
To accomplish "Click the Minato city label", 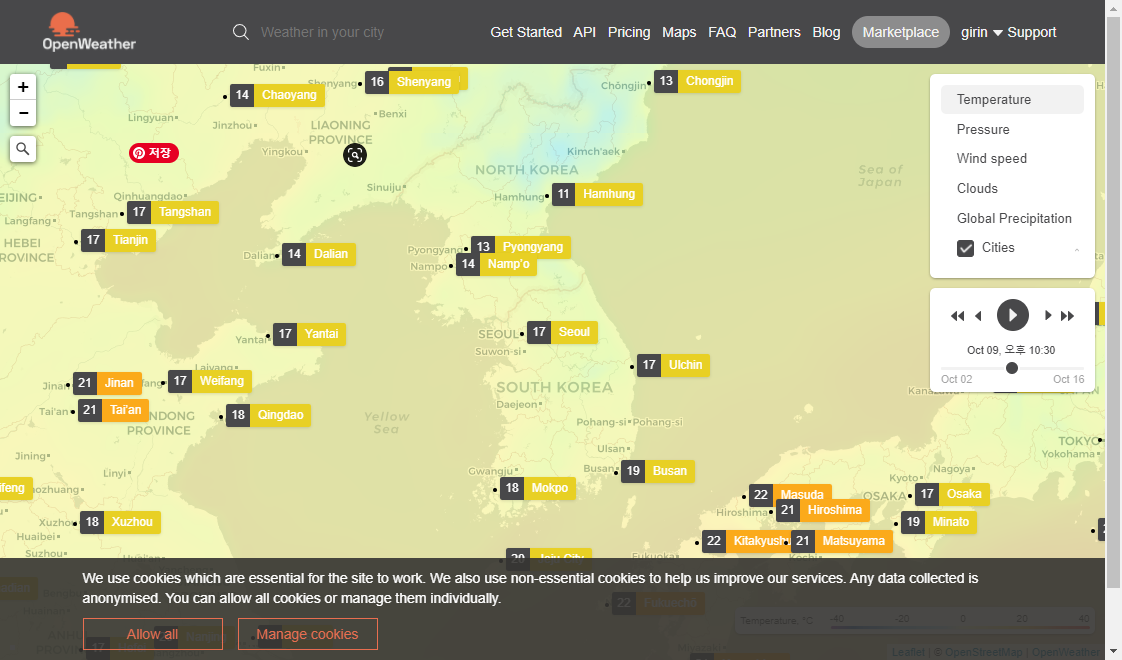I will coord(950,522).
